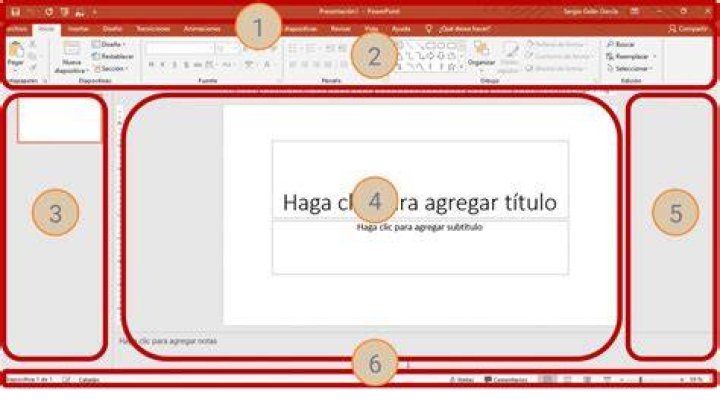Open the Ayuda tab
This screenshot has width=720, height=401.
click(401, 28)
